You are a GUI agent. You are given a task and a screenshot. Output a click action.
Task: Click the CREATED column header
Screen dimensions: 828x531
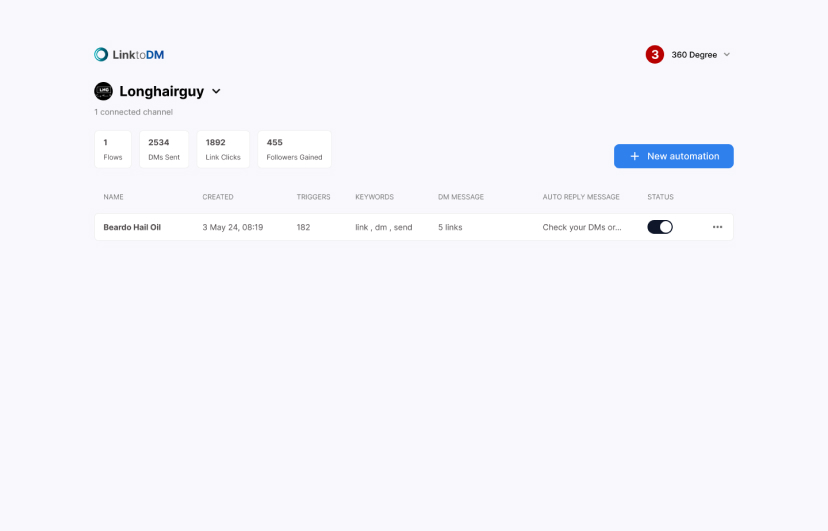coord(218,197)
